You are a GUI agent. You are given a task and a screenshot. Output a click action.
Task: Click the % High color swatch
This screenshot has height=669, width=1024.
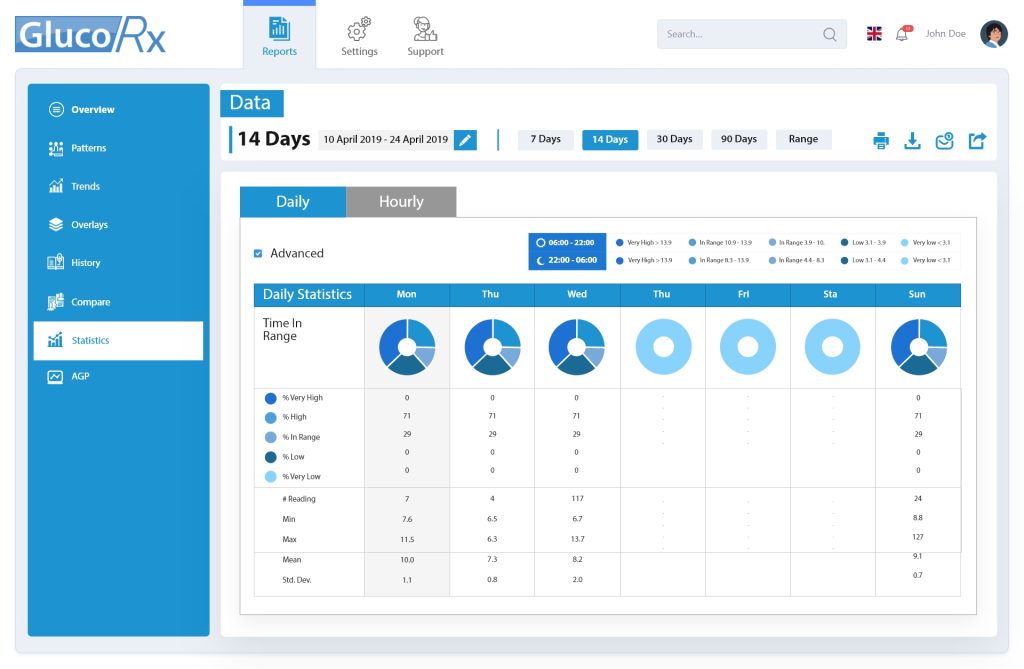point(270,417)
